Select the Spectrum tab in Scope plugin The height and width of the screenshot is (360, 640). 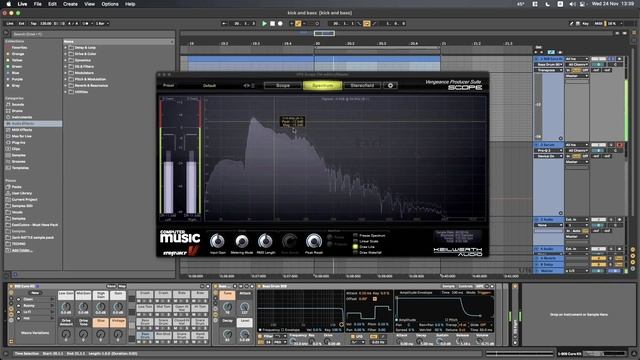click(322, 85)
